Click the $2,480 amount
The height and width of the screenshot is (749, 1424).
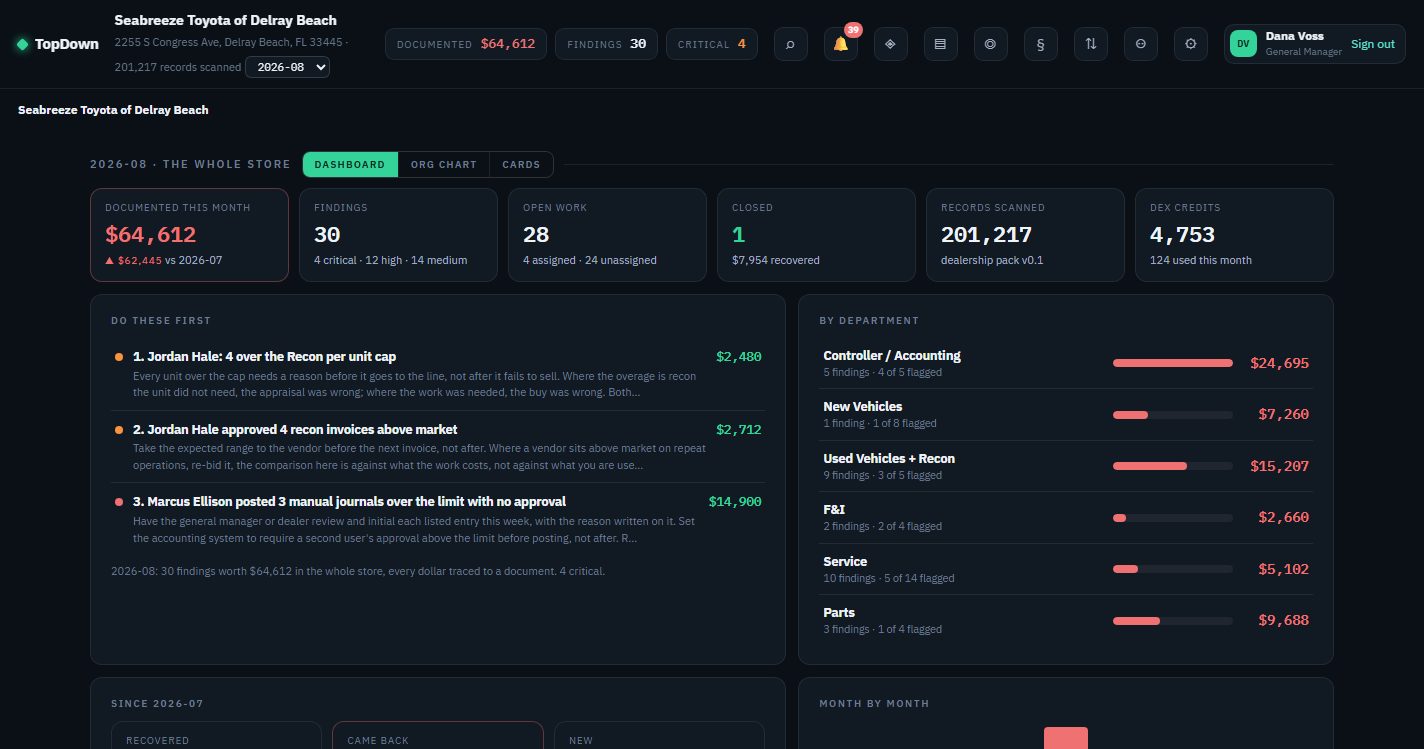point(738,356)
